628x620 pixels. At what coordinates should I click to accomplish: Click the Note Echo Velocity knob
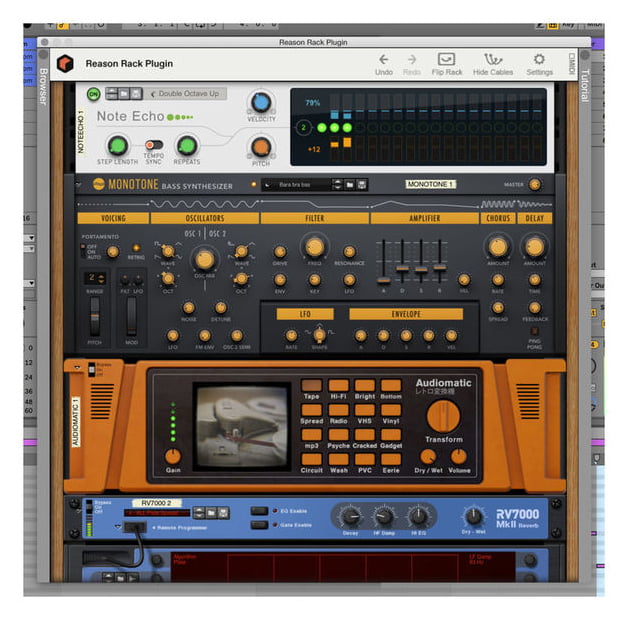(261, 102)
